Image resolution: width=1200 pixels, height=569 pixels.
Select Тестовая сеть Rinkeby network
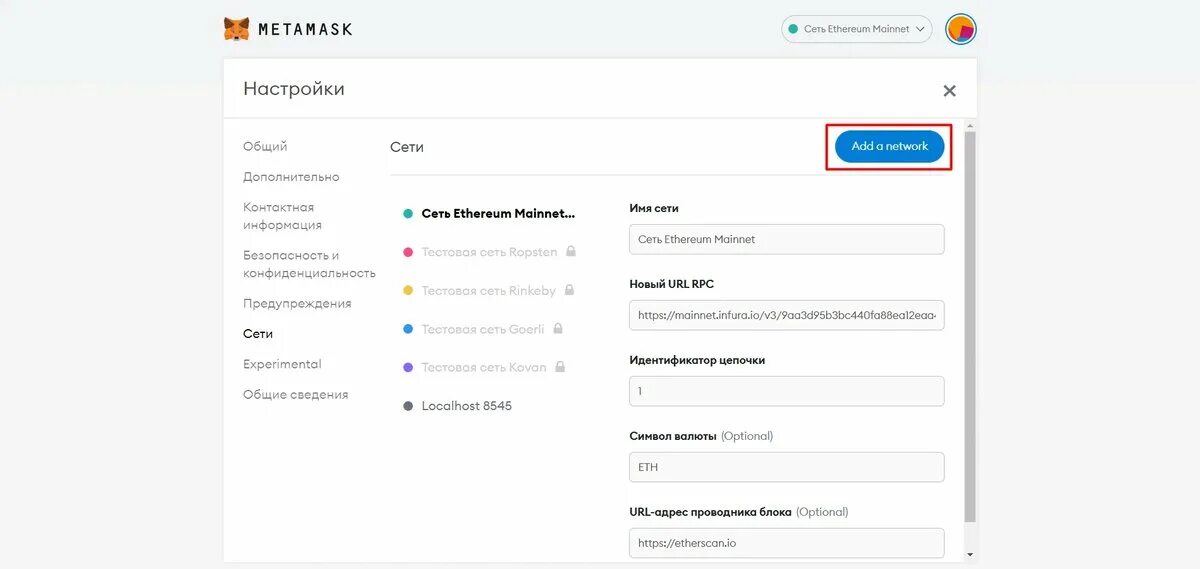(488, 291)
